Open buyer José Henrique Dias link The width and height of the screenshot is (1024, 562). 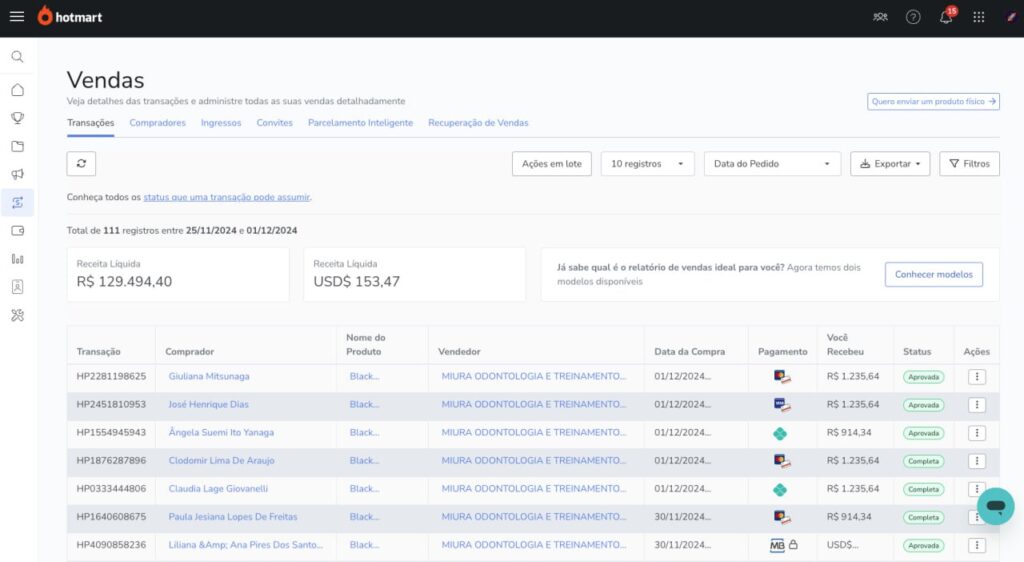click(x=208, y=405)
